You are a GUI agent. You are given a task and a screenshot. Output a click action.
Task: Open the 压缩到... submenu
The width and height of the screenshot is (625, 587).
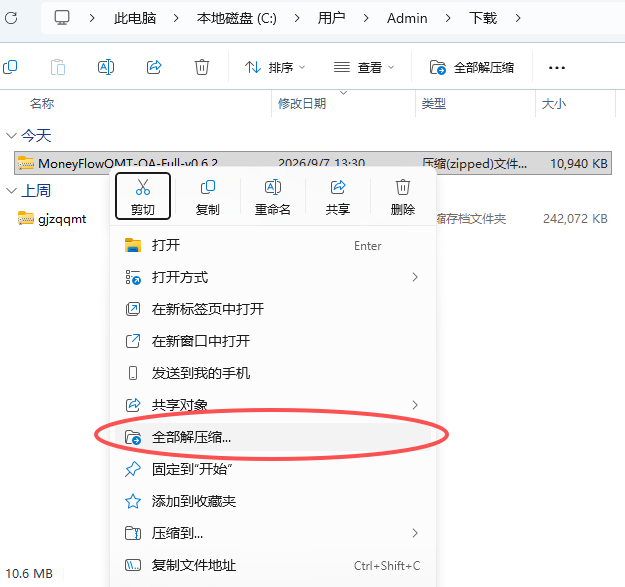pos(273,533)
